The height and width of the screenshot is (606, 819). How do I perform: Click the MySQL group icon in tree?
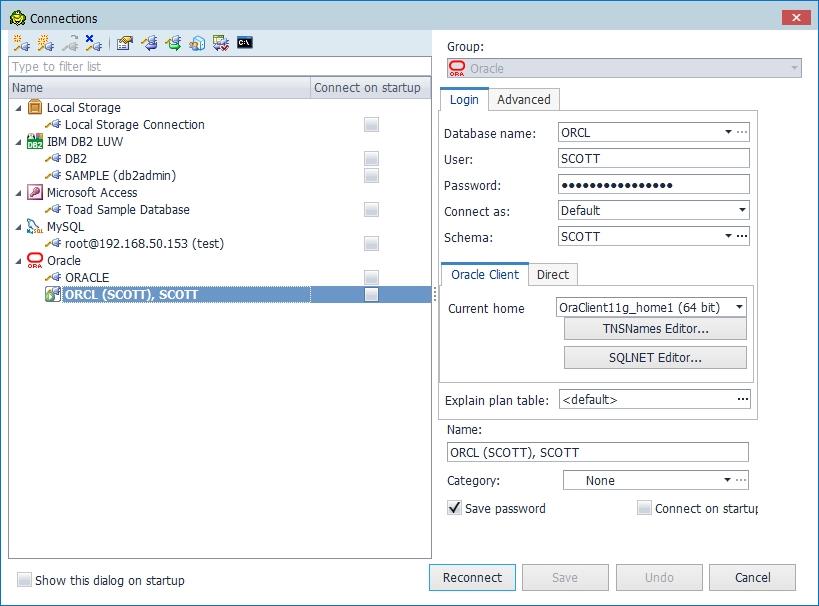point(35,227)
